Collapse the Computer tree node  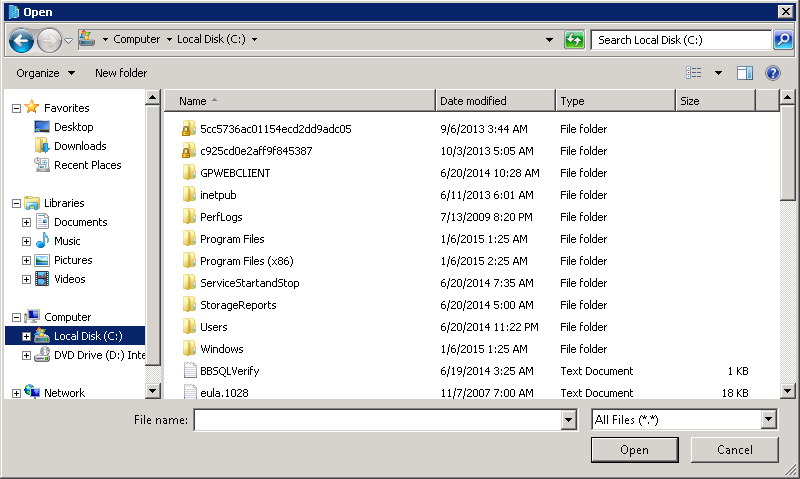click(16, 317)
